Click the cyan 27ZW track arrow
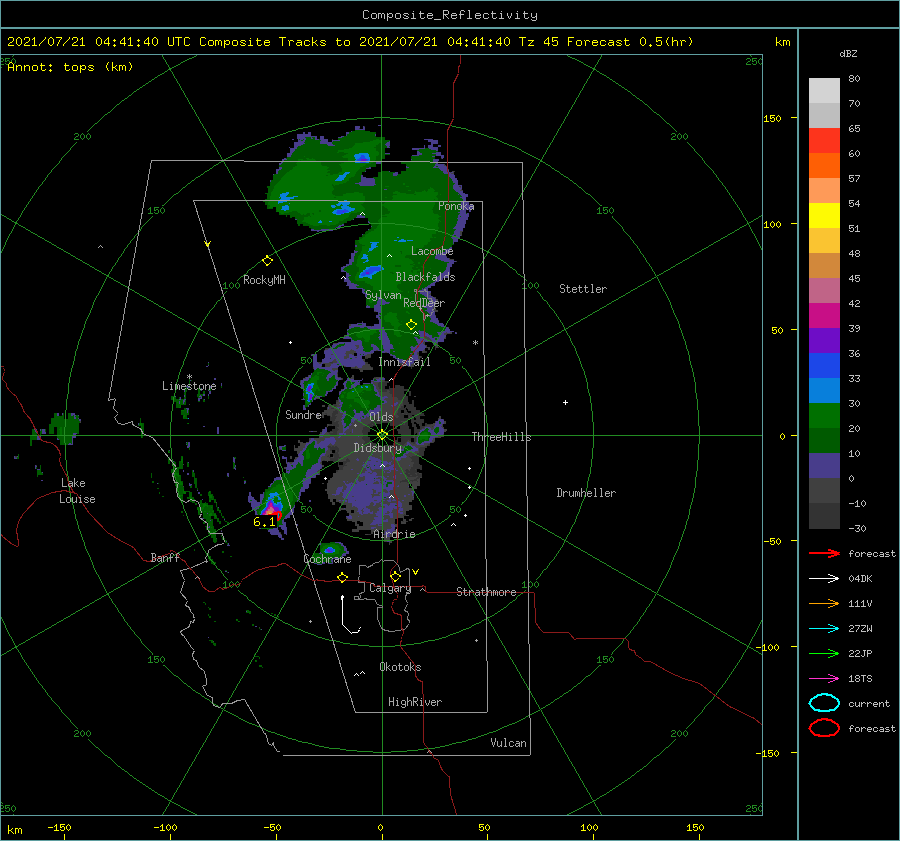The width and height of the screenshot is (900, 841). tap(824, 629)
